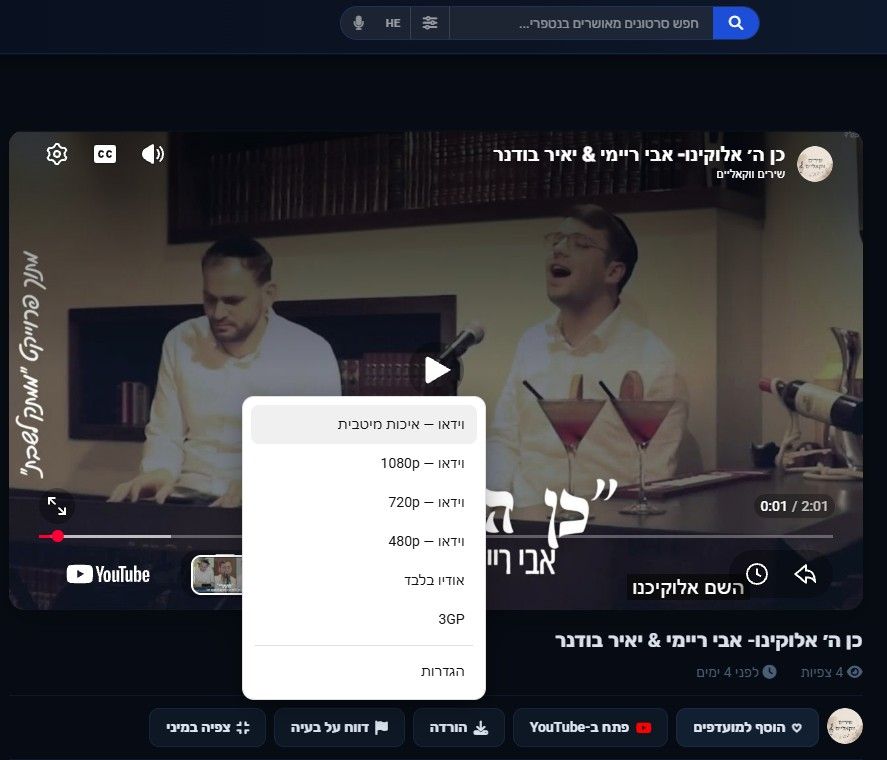Click the blue search magnifier button
Viewport: 887px width, 760px height.
(735, 23)
